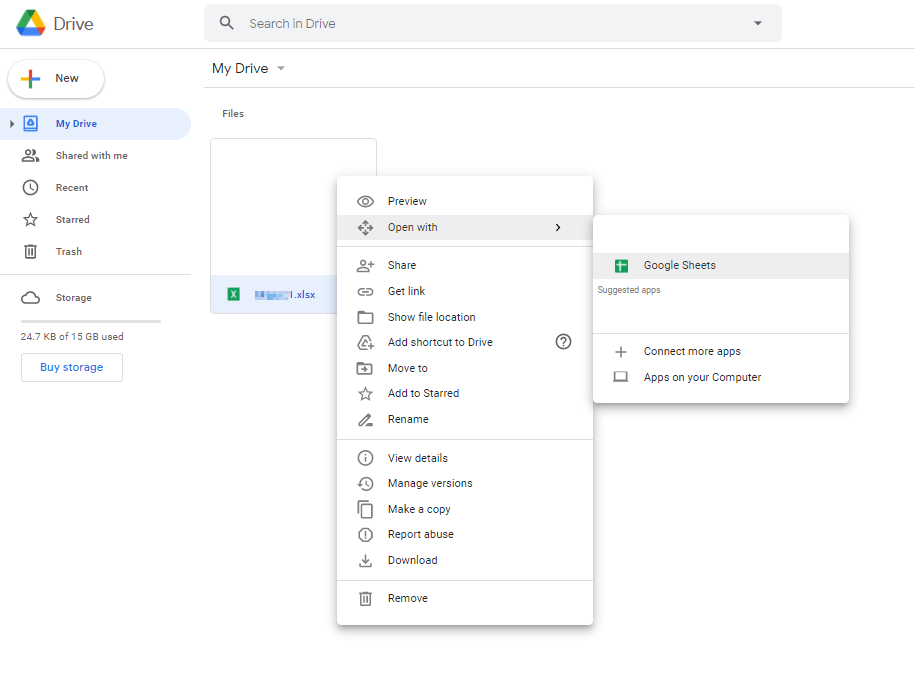Click the Add shortcut Drive icon
The image size is (915, 697).
tap(365, 343)
